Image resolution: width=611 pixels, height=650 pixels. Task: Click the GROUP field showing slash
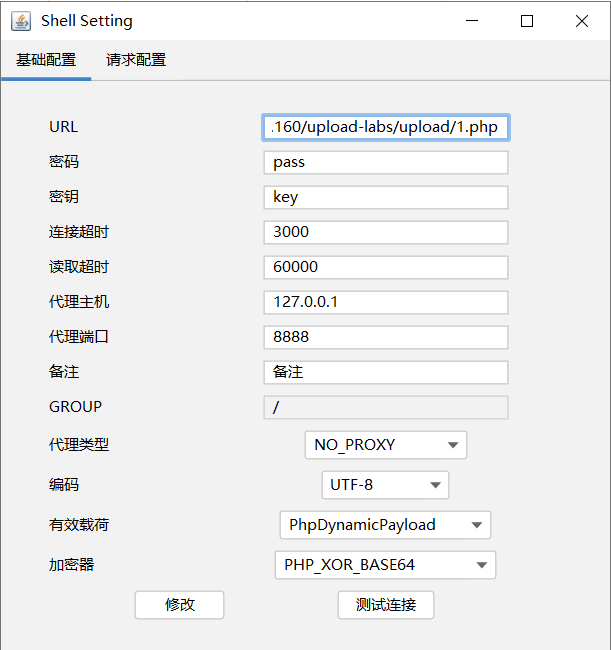386,407
